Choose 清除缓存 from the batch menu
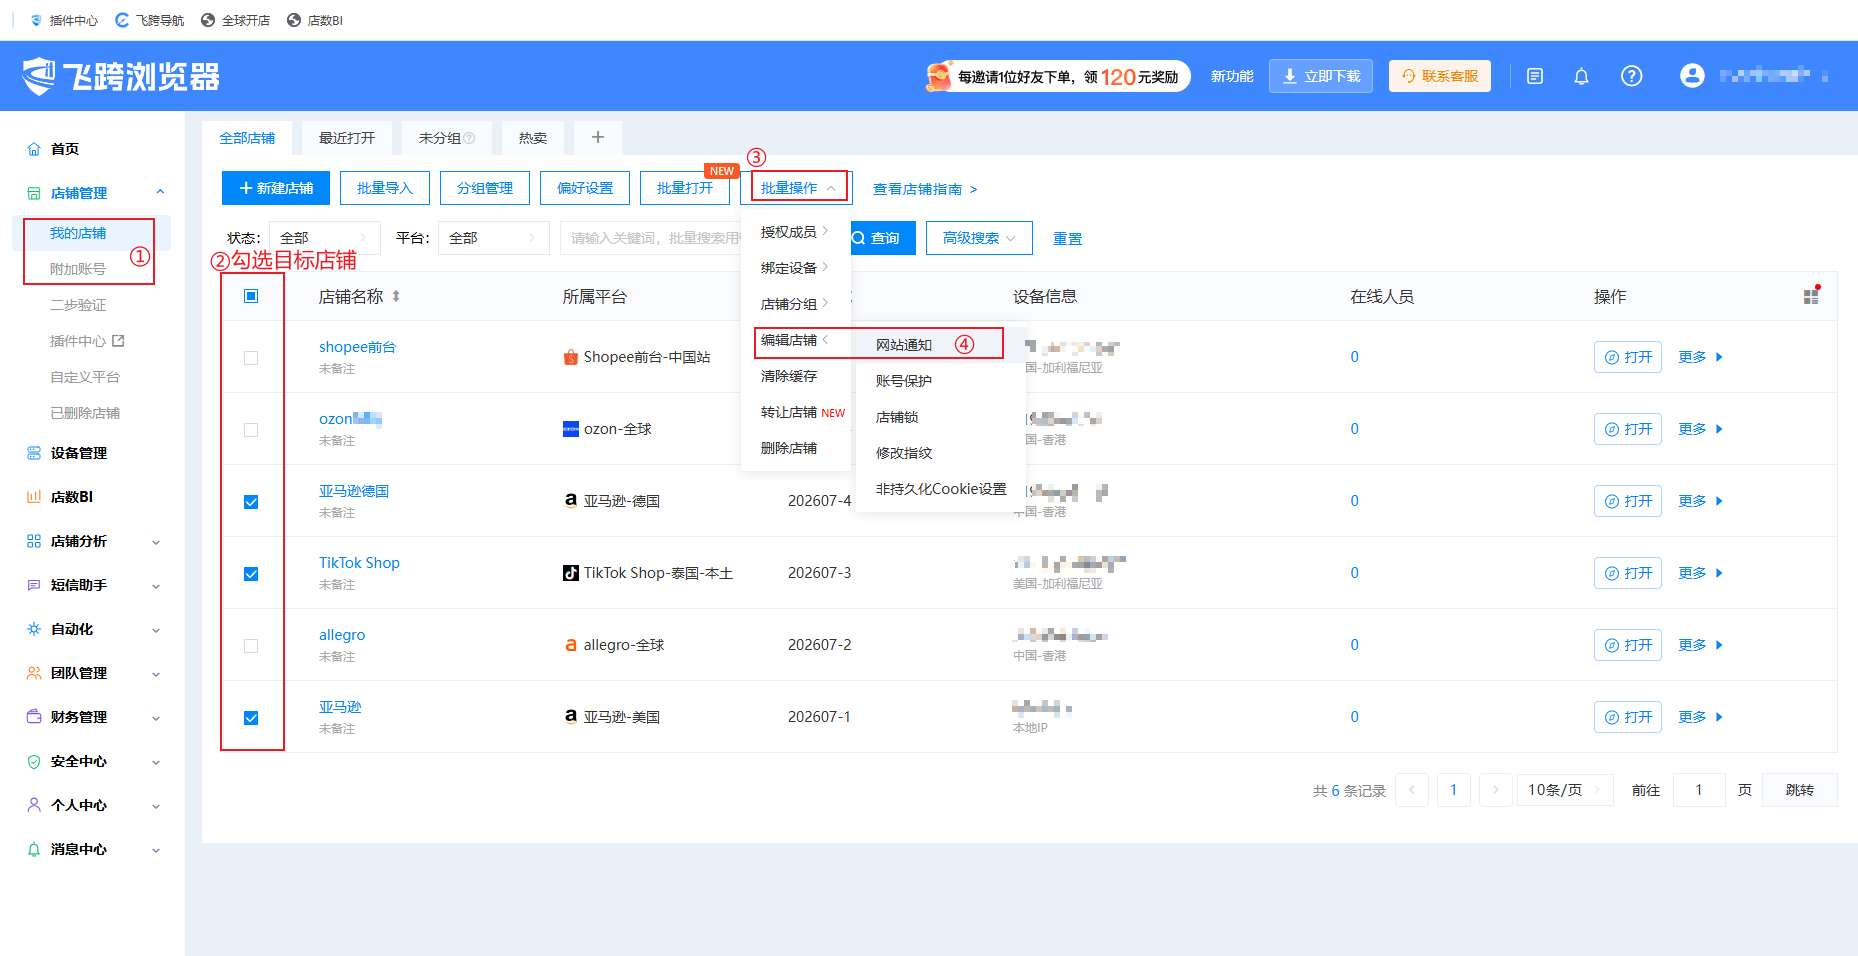 click(789, 376)
